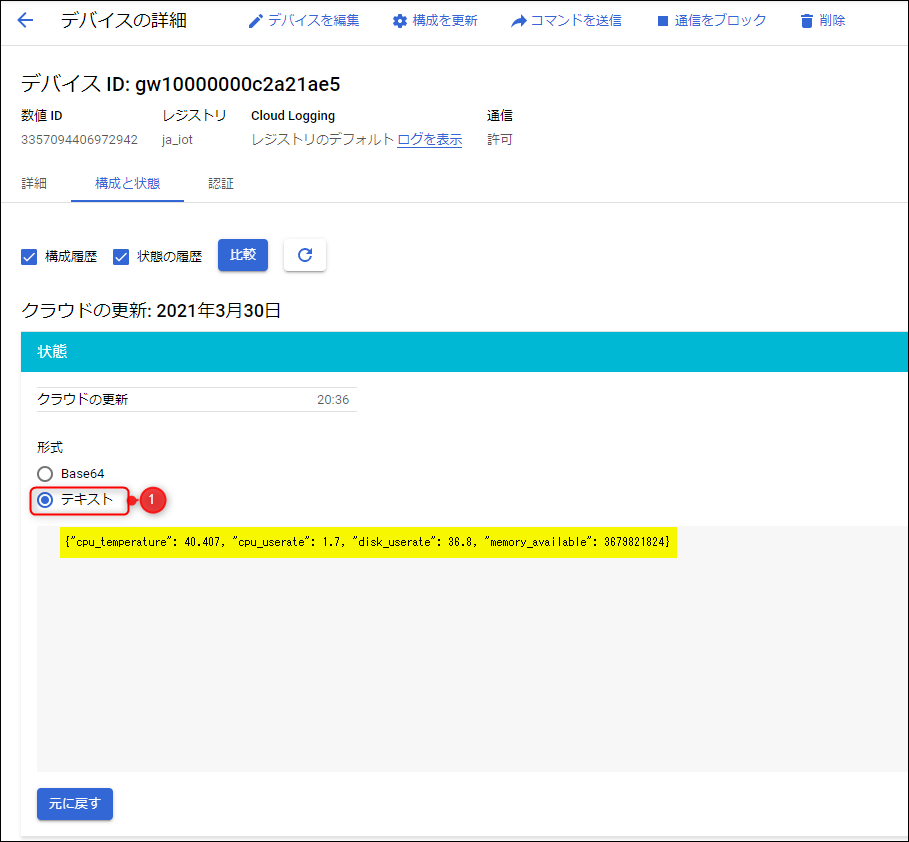Screen dimensions: 909x842
Task: Select the highlighted cpu_temperature JSON text
Action: tap(370, 542)
